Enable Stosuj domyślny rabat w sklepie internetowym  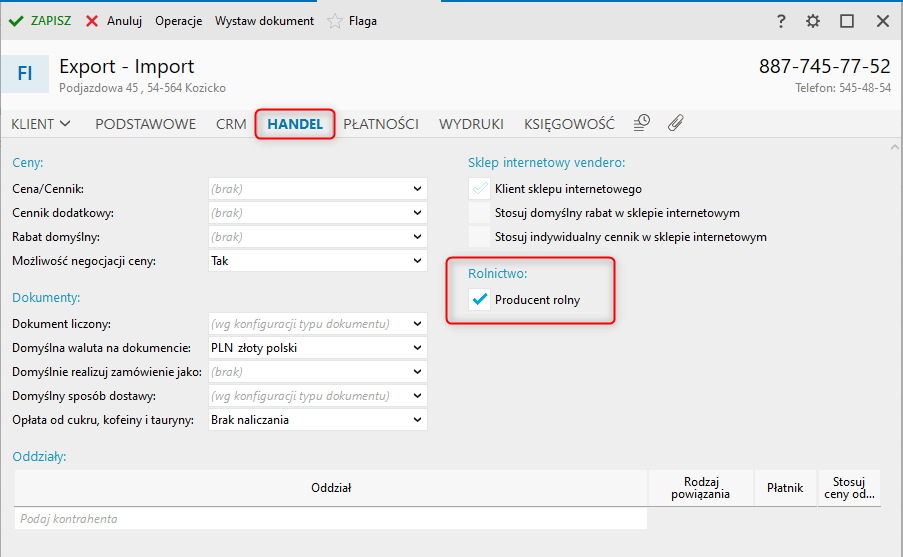click(480, 213)
